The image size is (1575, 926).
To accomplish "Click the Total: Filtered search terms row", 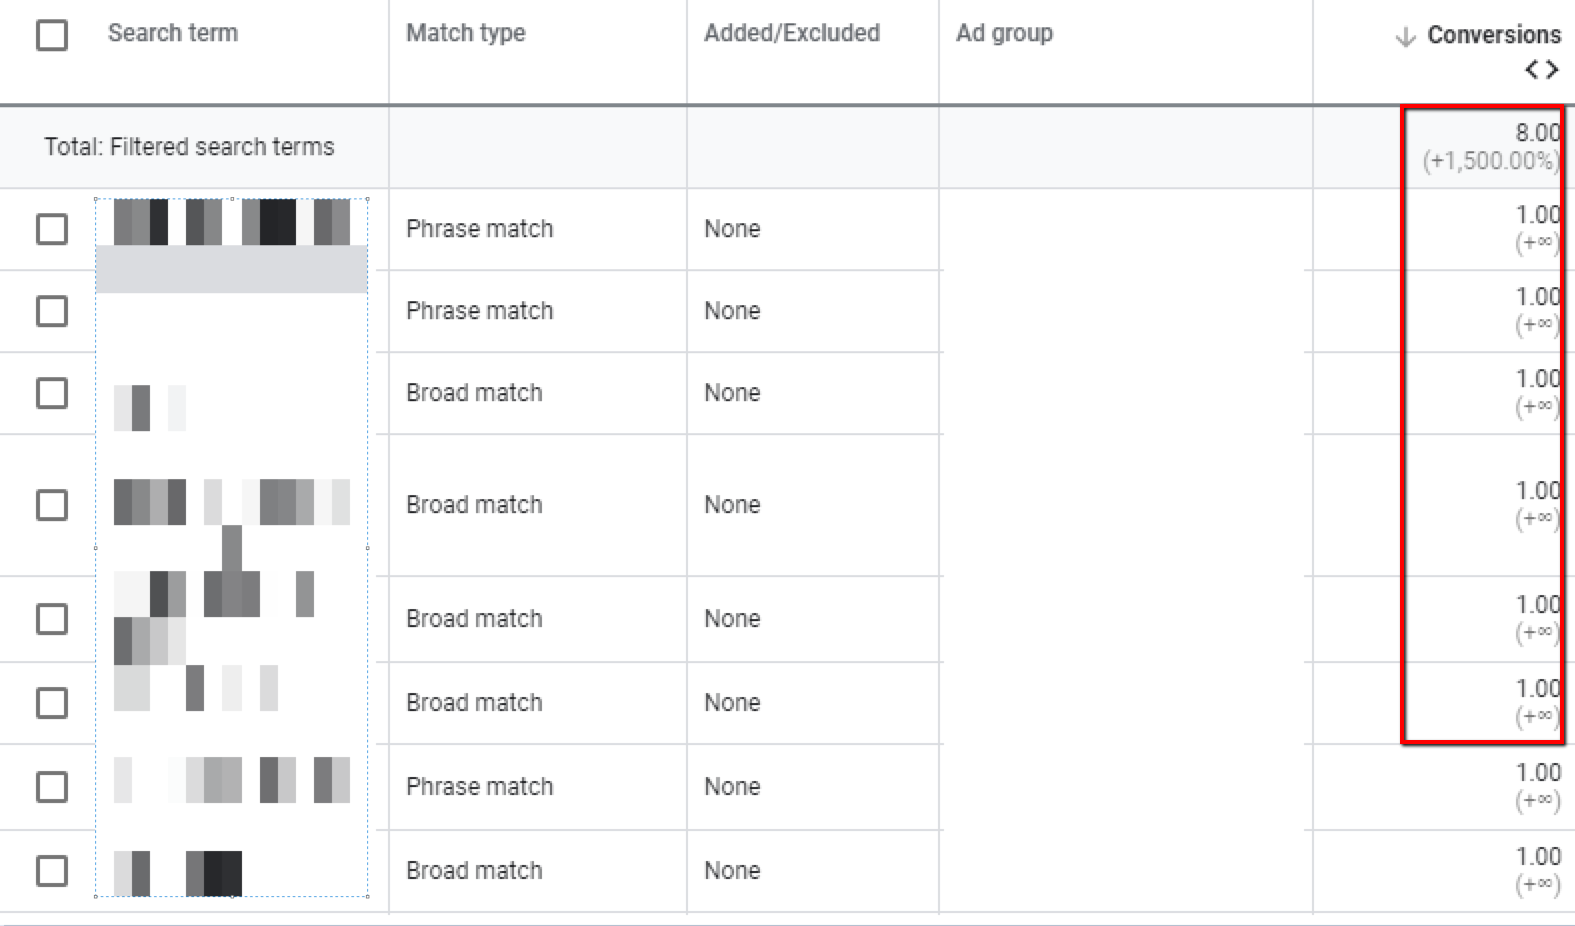I will tap(787, 147).
